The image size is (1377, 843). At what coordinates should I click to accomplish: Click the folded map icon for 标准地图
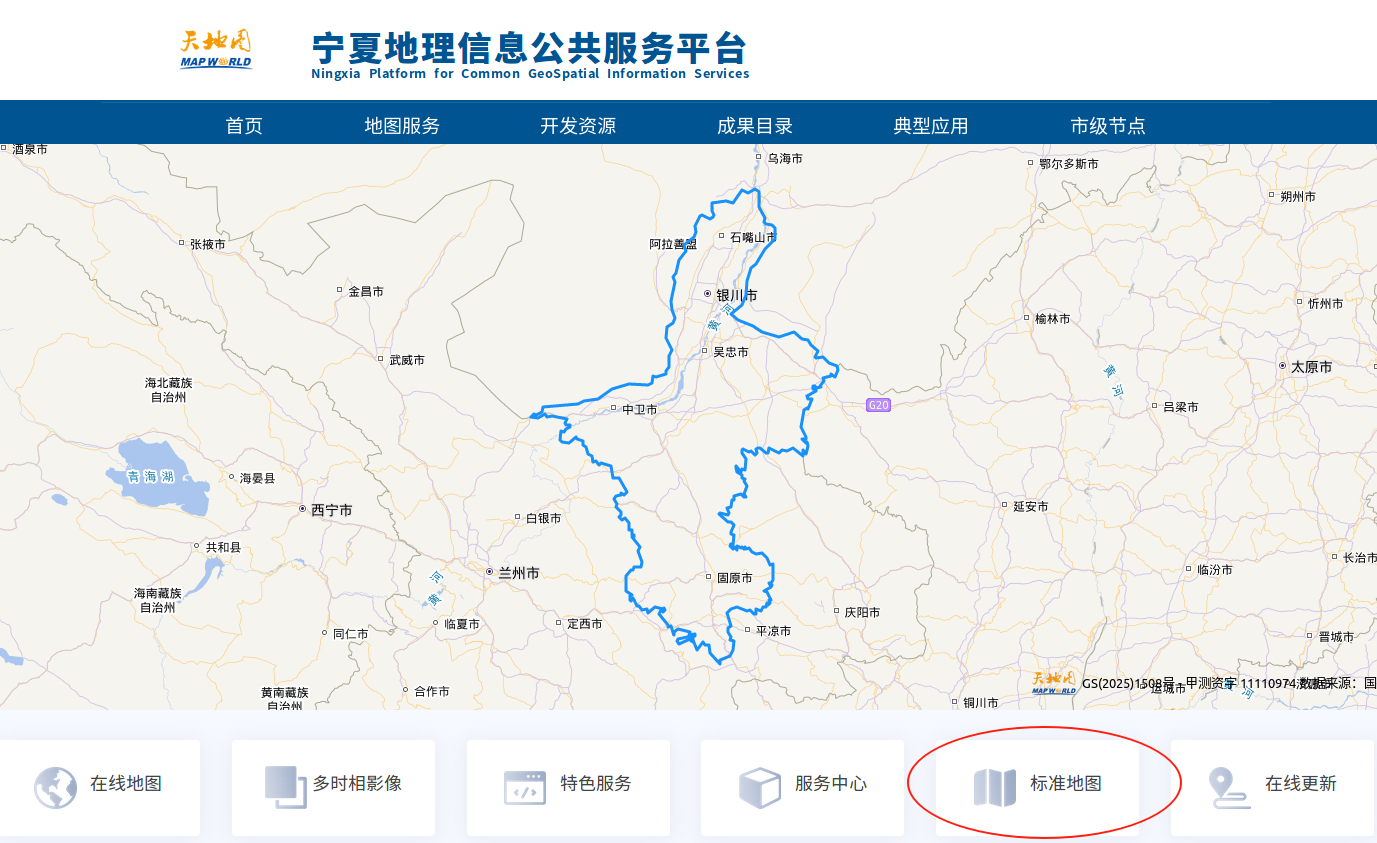994,788
